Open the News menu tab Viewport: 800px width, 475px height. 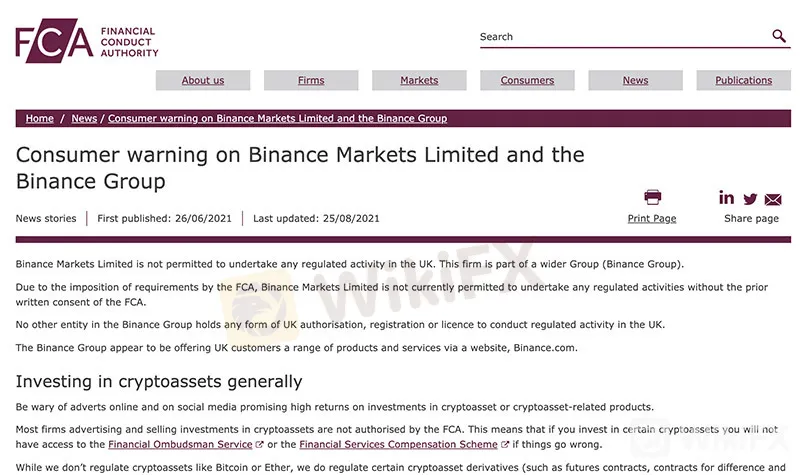coord(635,81)
